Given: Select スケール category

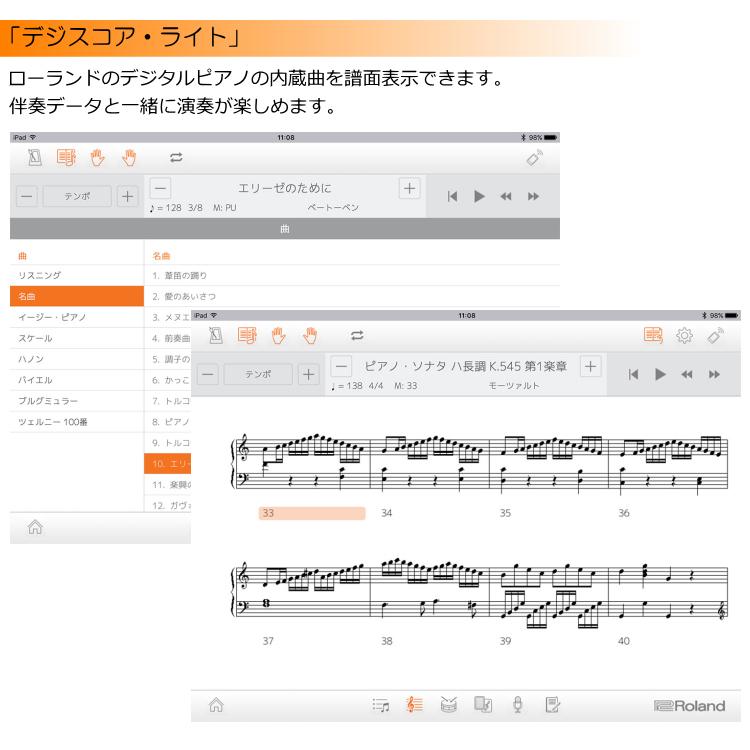Looking at the screenshot, I should click(77, 338).
